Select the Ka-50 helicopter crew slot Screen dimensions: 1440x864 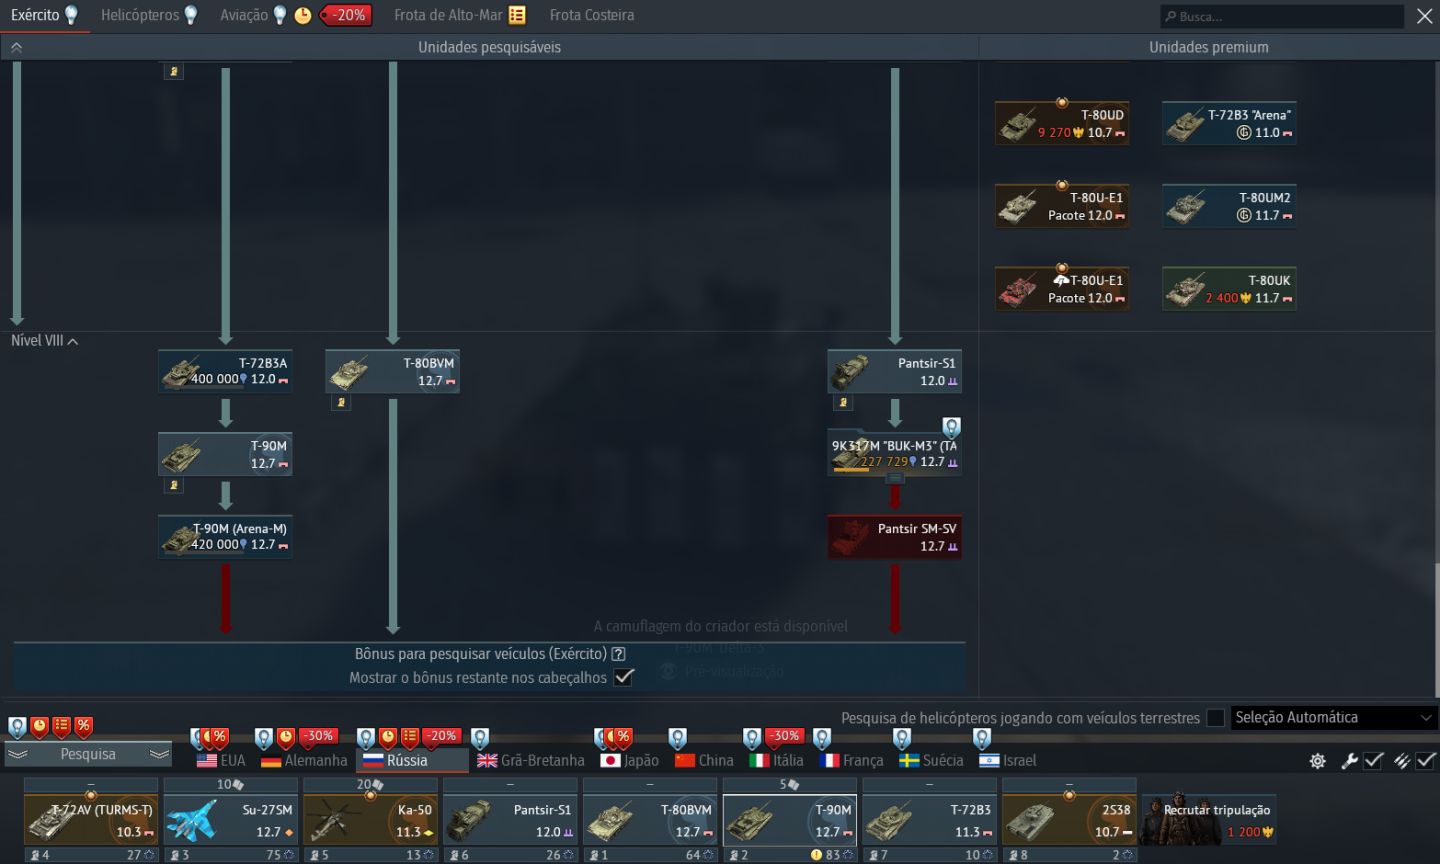[370, 820]
